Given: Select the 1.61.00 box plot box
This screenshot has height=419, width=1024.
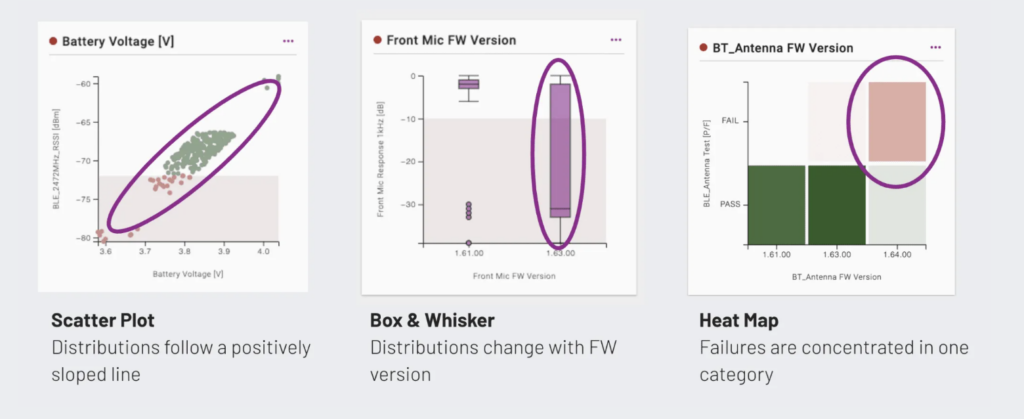Looking at the screenshot, I should tap(468, 84).
